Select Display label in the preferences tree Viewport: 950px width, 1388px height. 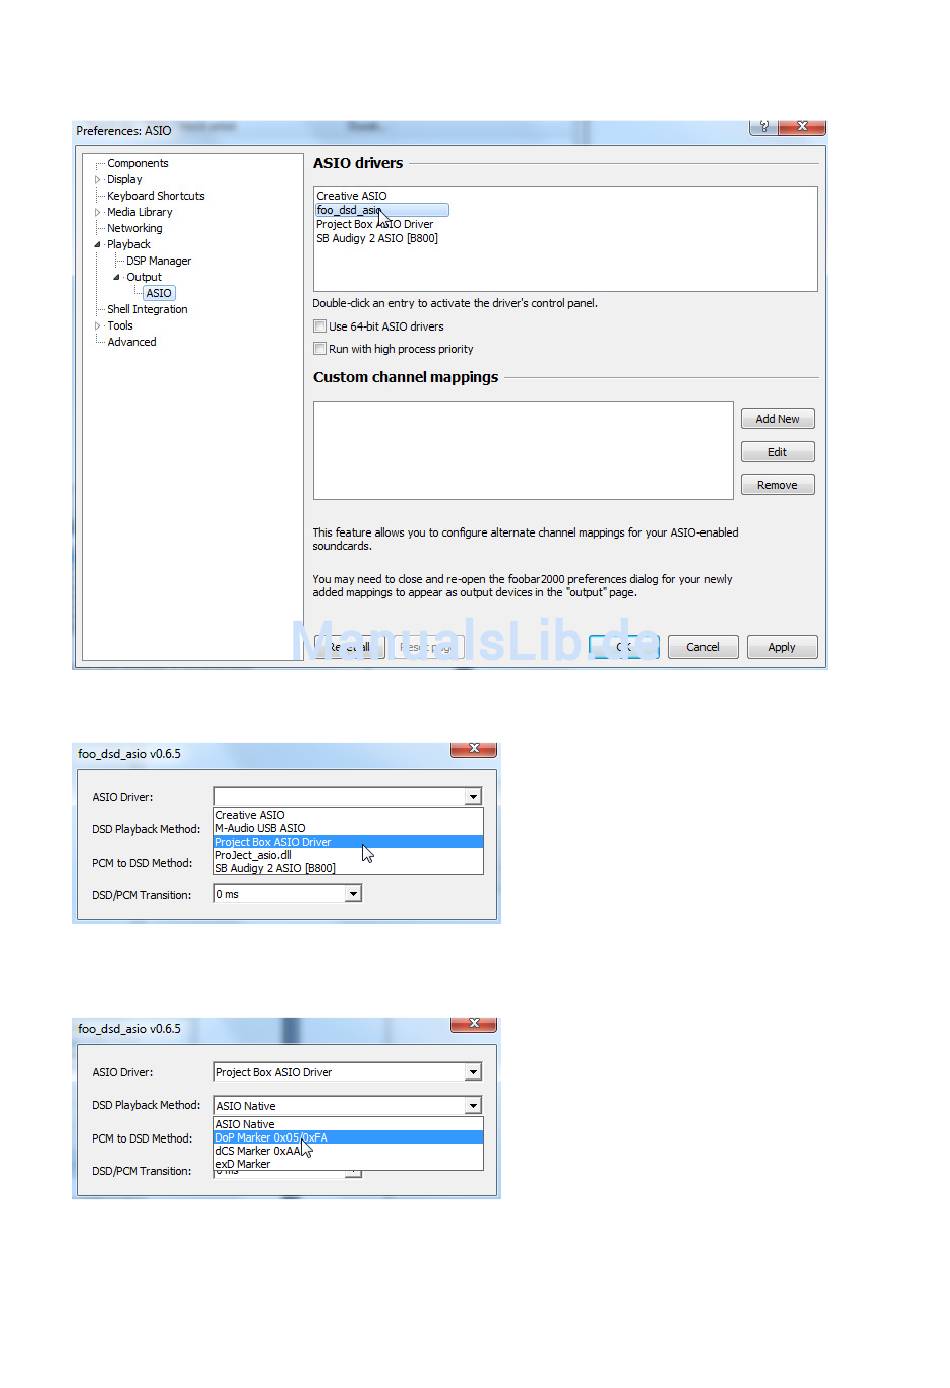click(x=125, y=180)
